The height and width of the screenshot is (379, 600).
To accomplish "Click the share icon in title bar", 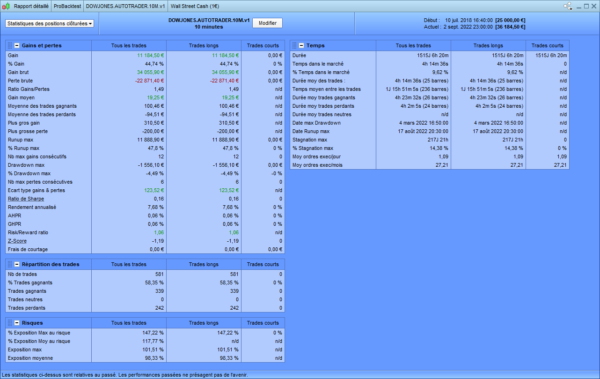I will click(568, 6).
